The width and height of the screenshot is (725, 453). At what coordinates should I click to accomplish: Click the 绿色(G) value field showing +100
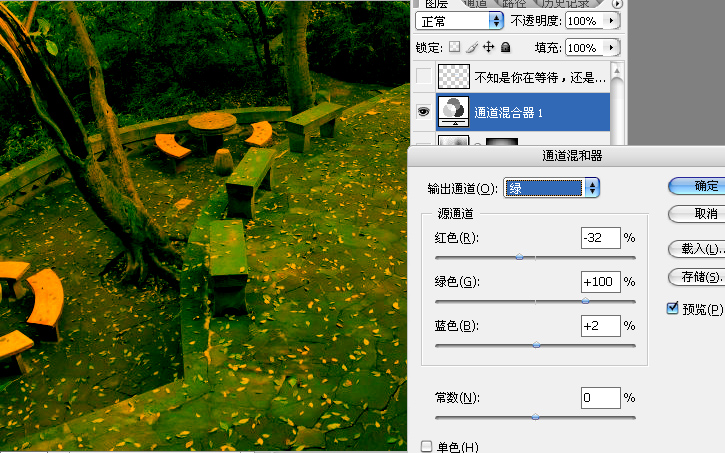[601, 282]
